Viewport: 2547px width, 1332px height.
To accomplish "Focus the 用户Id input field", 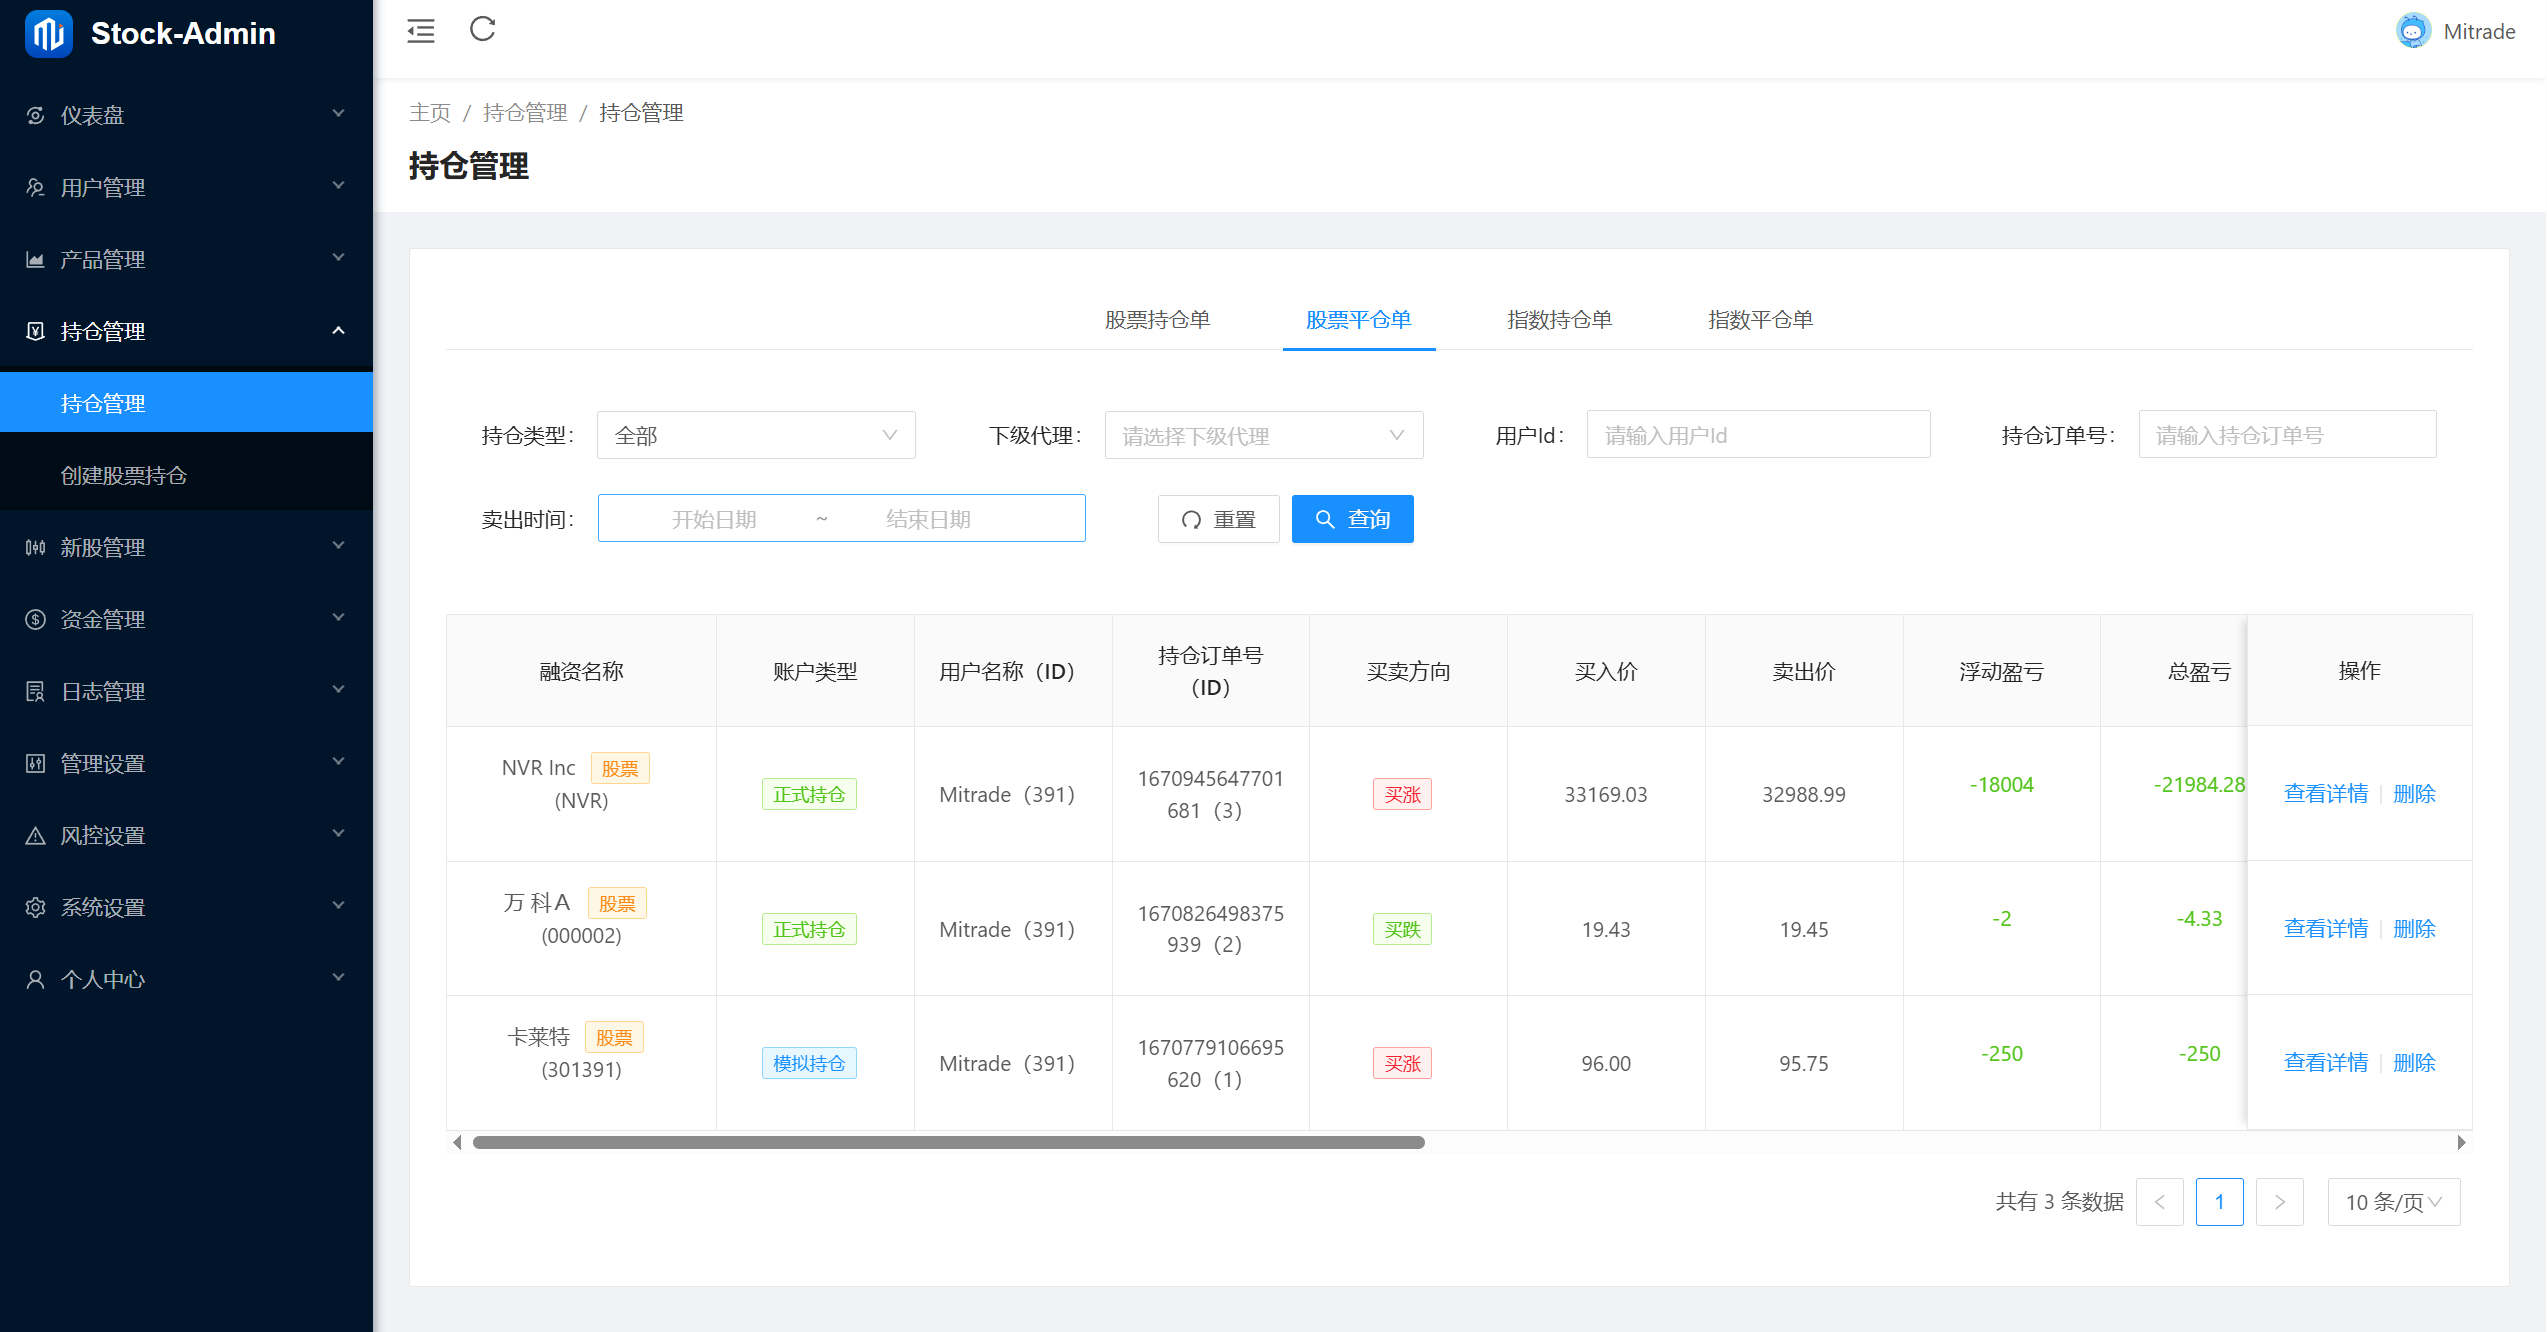I will tap(1757, 435).
